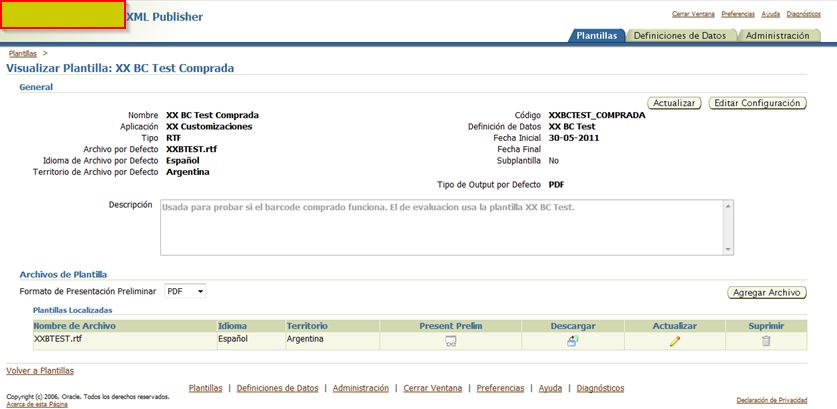Open the Cerrar Ventana link in the header
Screen dimensions: 837x409
pos(693,14)
